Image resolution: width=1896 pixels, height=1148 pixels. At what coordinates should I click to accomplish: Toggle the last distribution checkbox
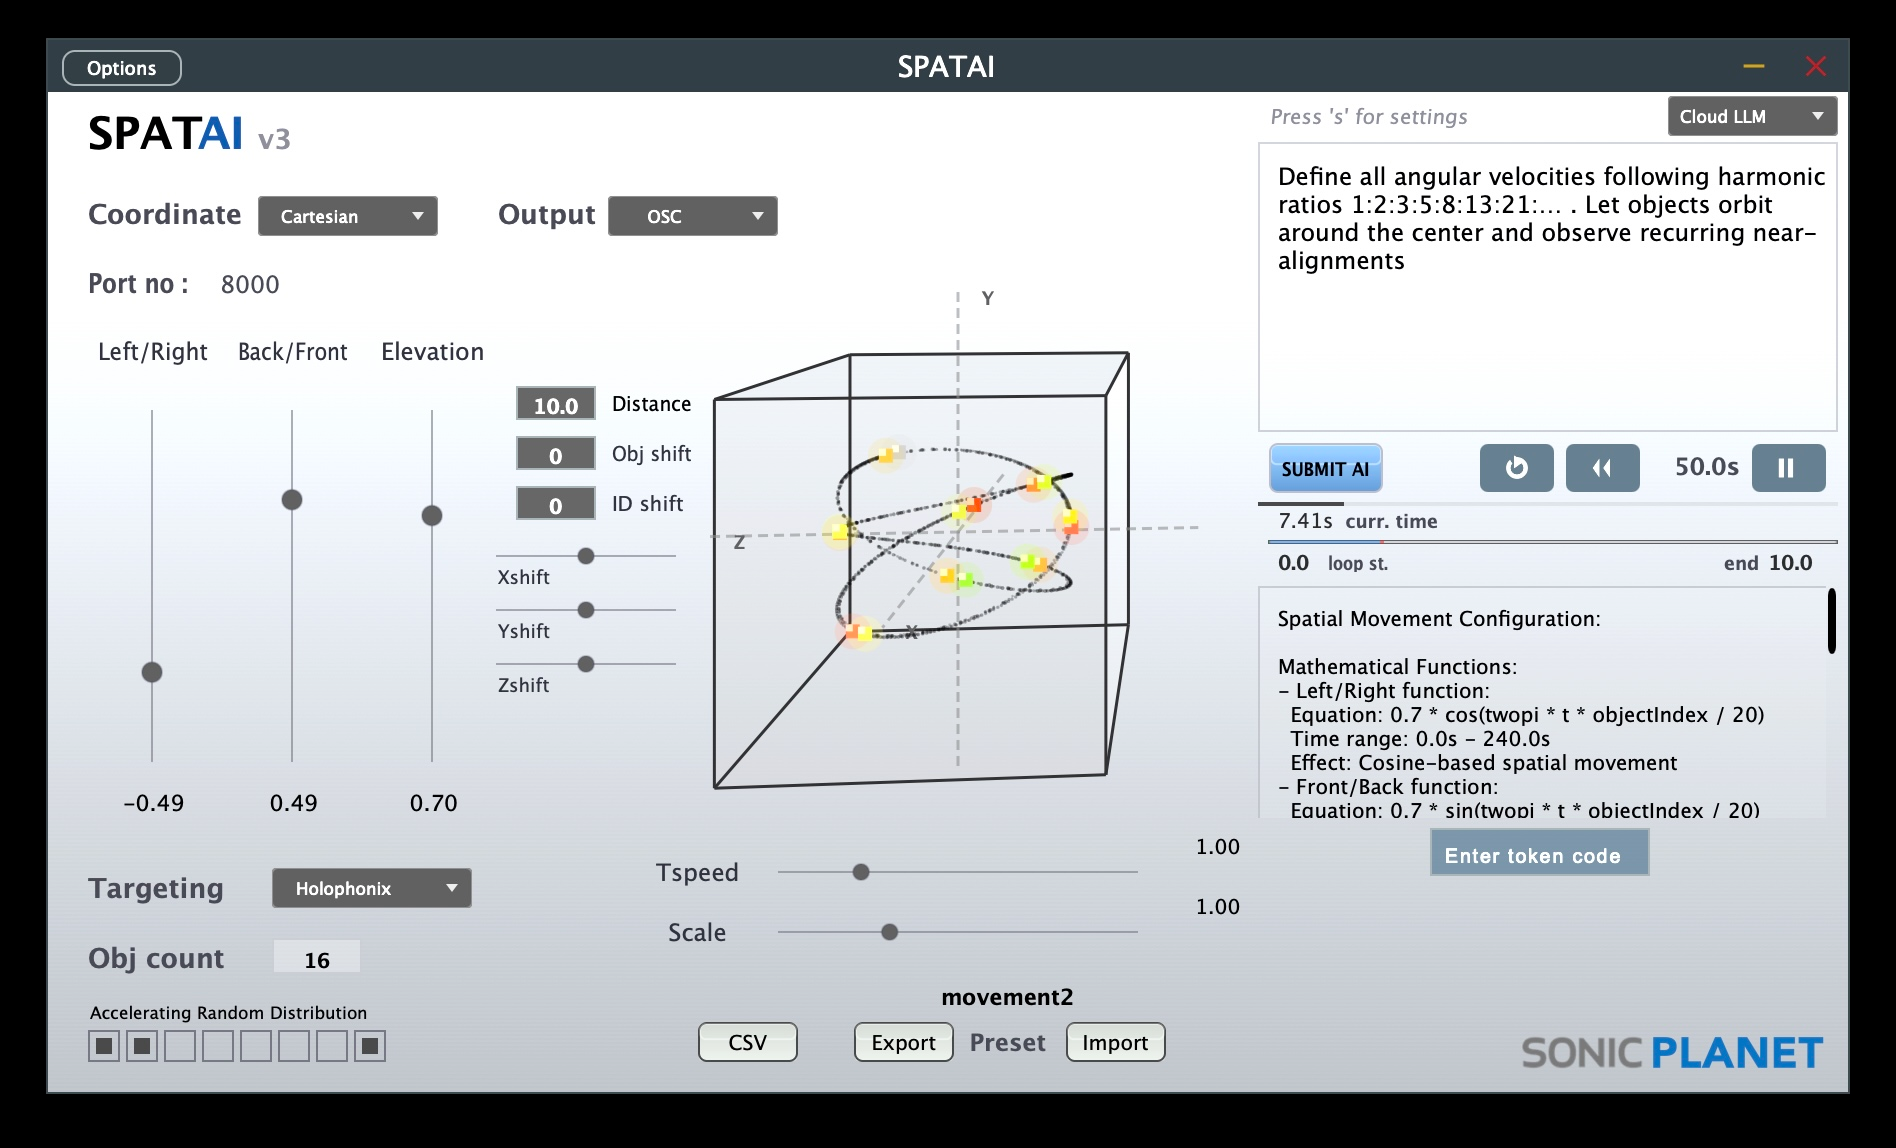(370, 1046)
